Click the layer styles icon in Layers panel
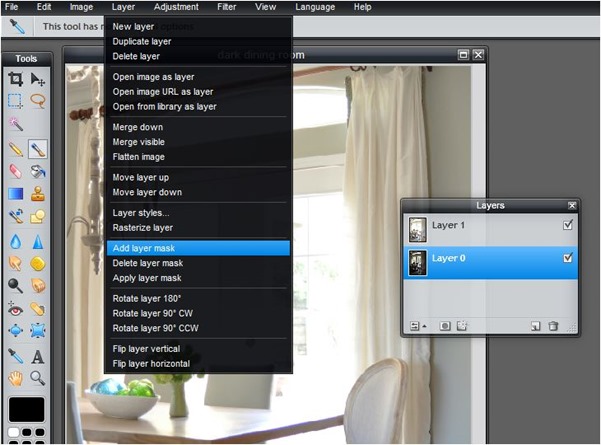601x445 pixels. point(462,326)
